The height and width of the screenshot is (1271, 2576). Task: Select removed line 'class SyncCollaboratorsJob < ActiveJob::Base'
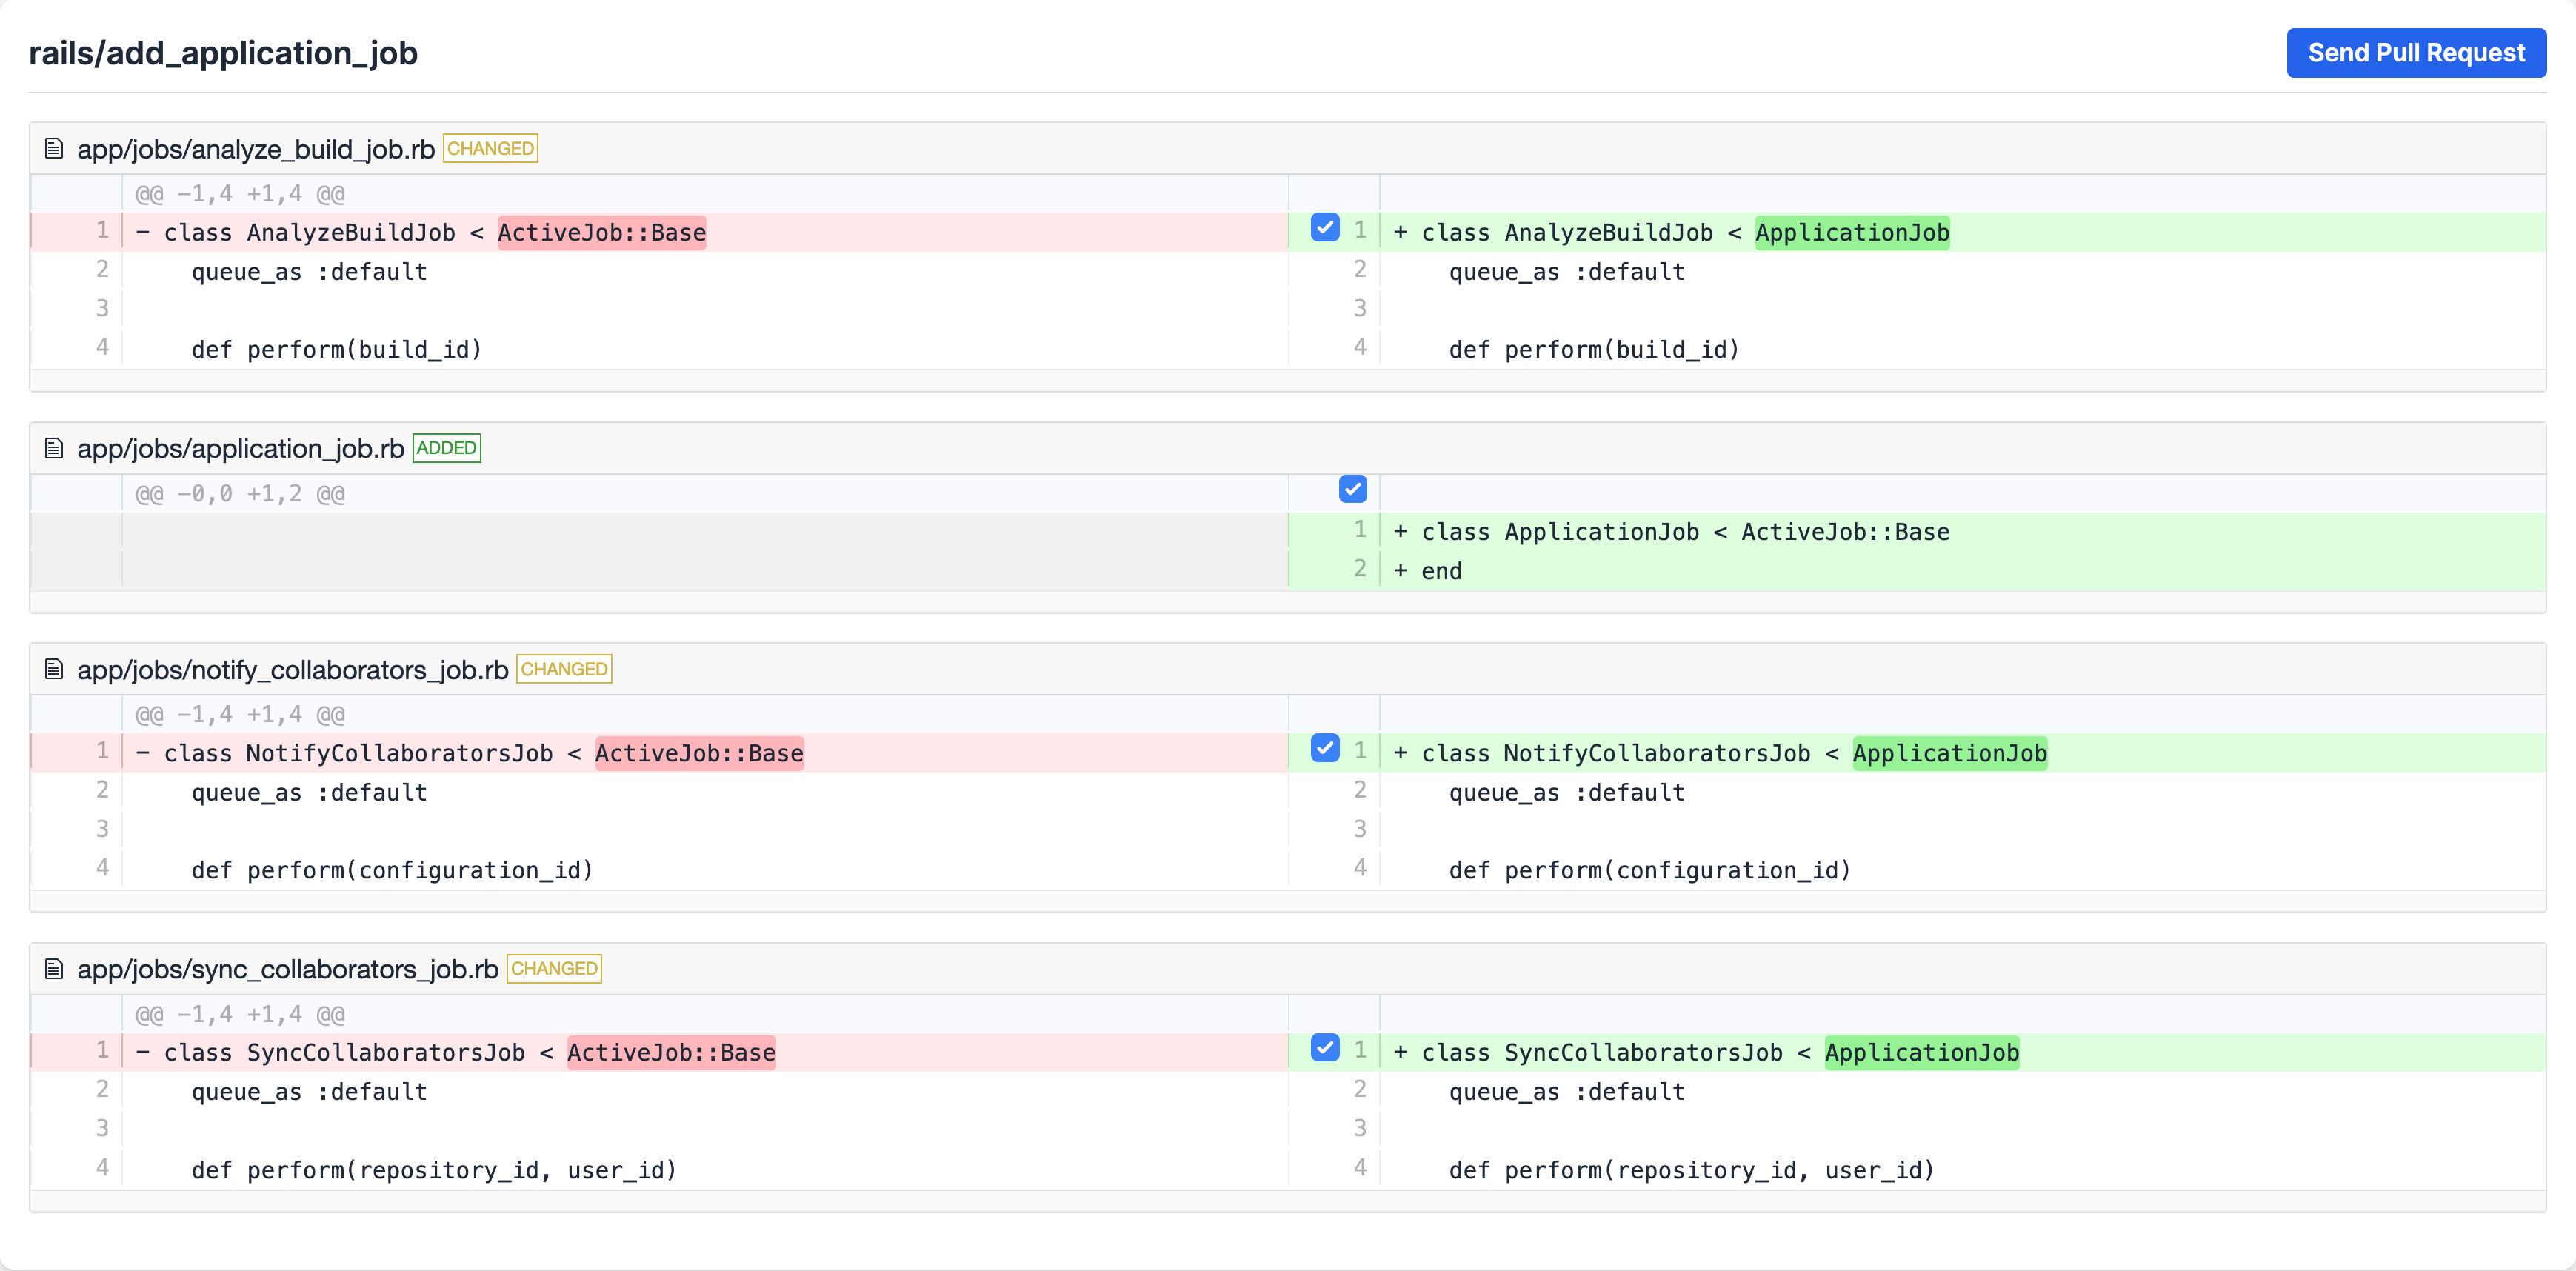(x=659, y=1052)
